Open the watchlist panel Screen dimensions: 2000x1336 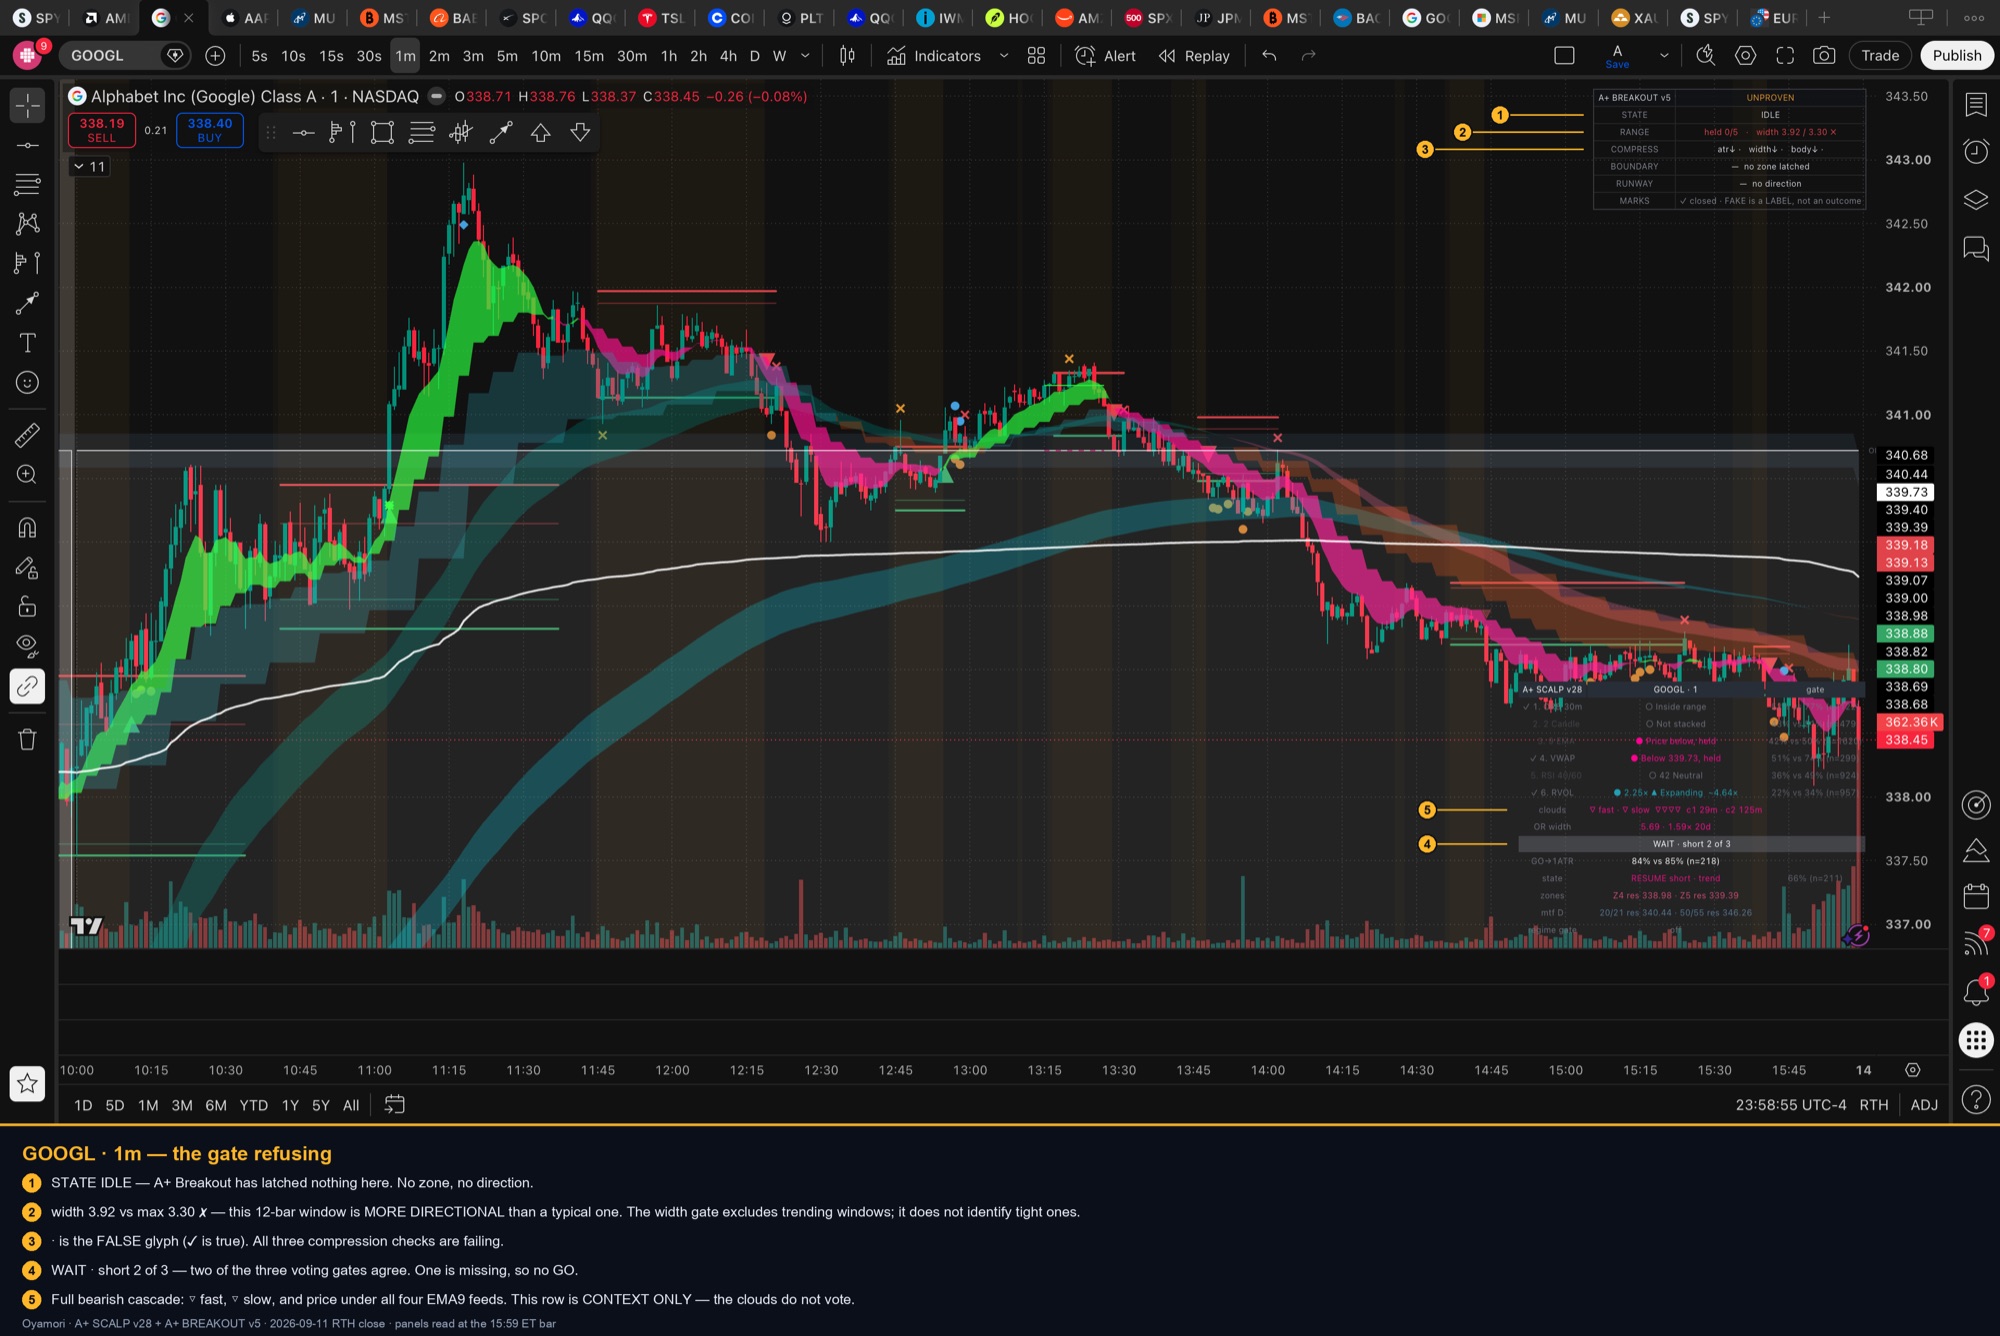pyautogui.click(x=1976, y=104)
